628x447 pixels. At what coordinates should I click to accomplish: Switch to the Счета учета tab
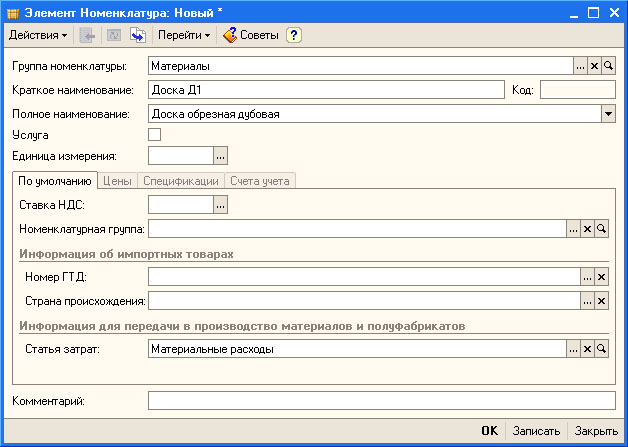[x=260, y=181]
